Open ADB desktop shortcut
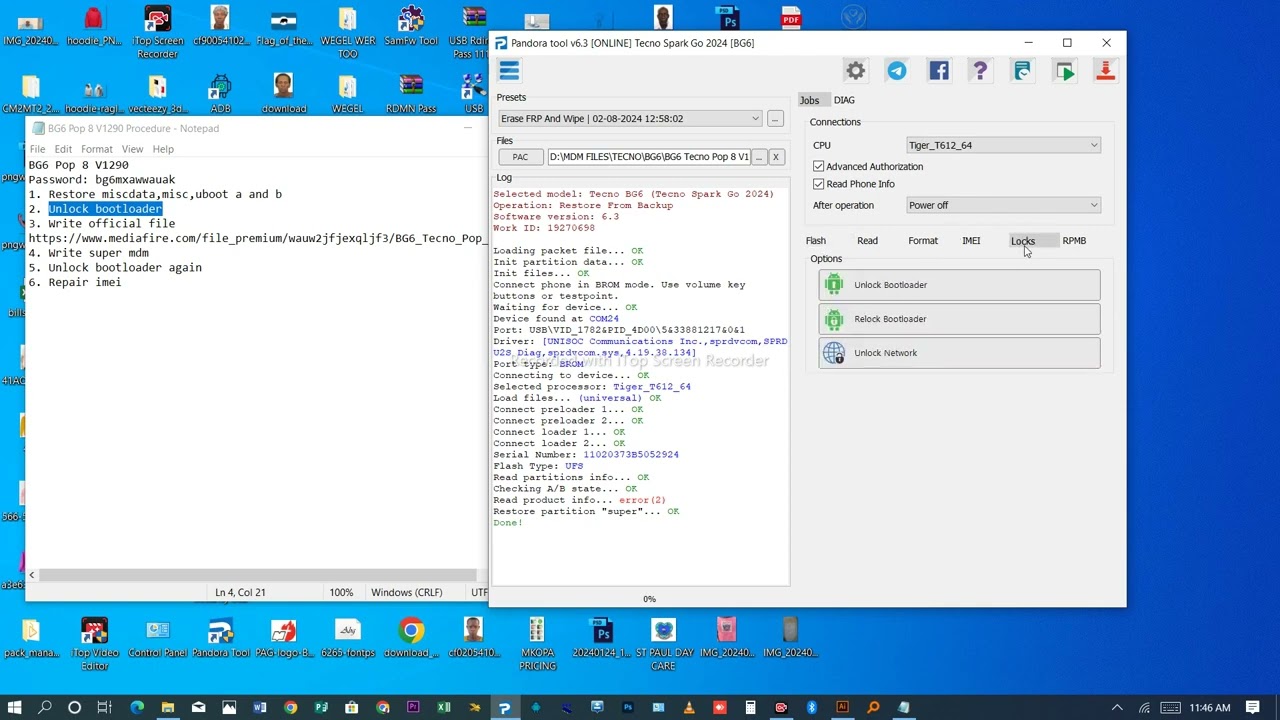This screenshot has width=1280, height=720. (220, 95)
